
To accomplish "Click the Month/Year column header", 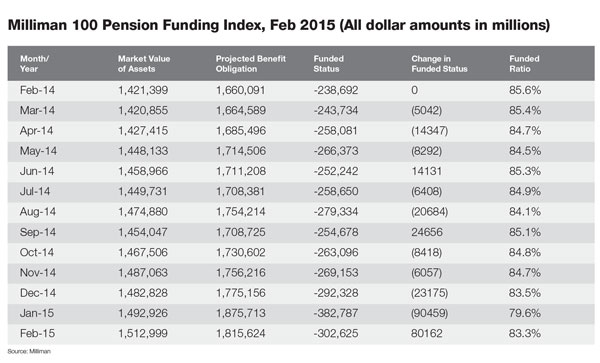I will coord(34,64).
